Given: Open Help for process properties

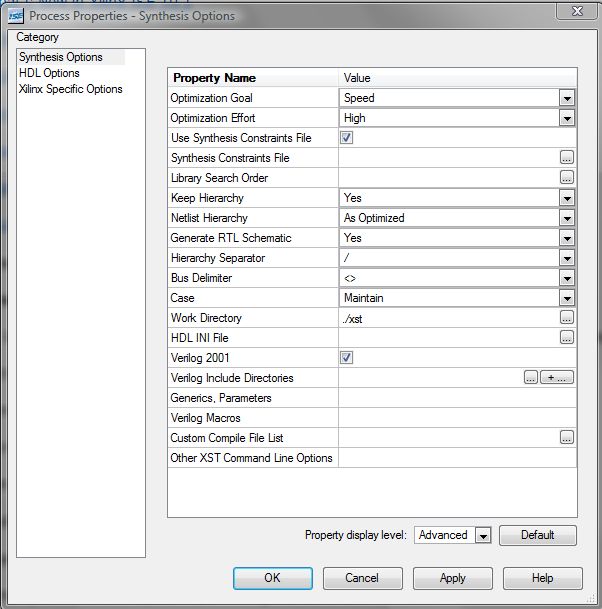Looking at the screenshot, I should (x=543, y=578).
